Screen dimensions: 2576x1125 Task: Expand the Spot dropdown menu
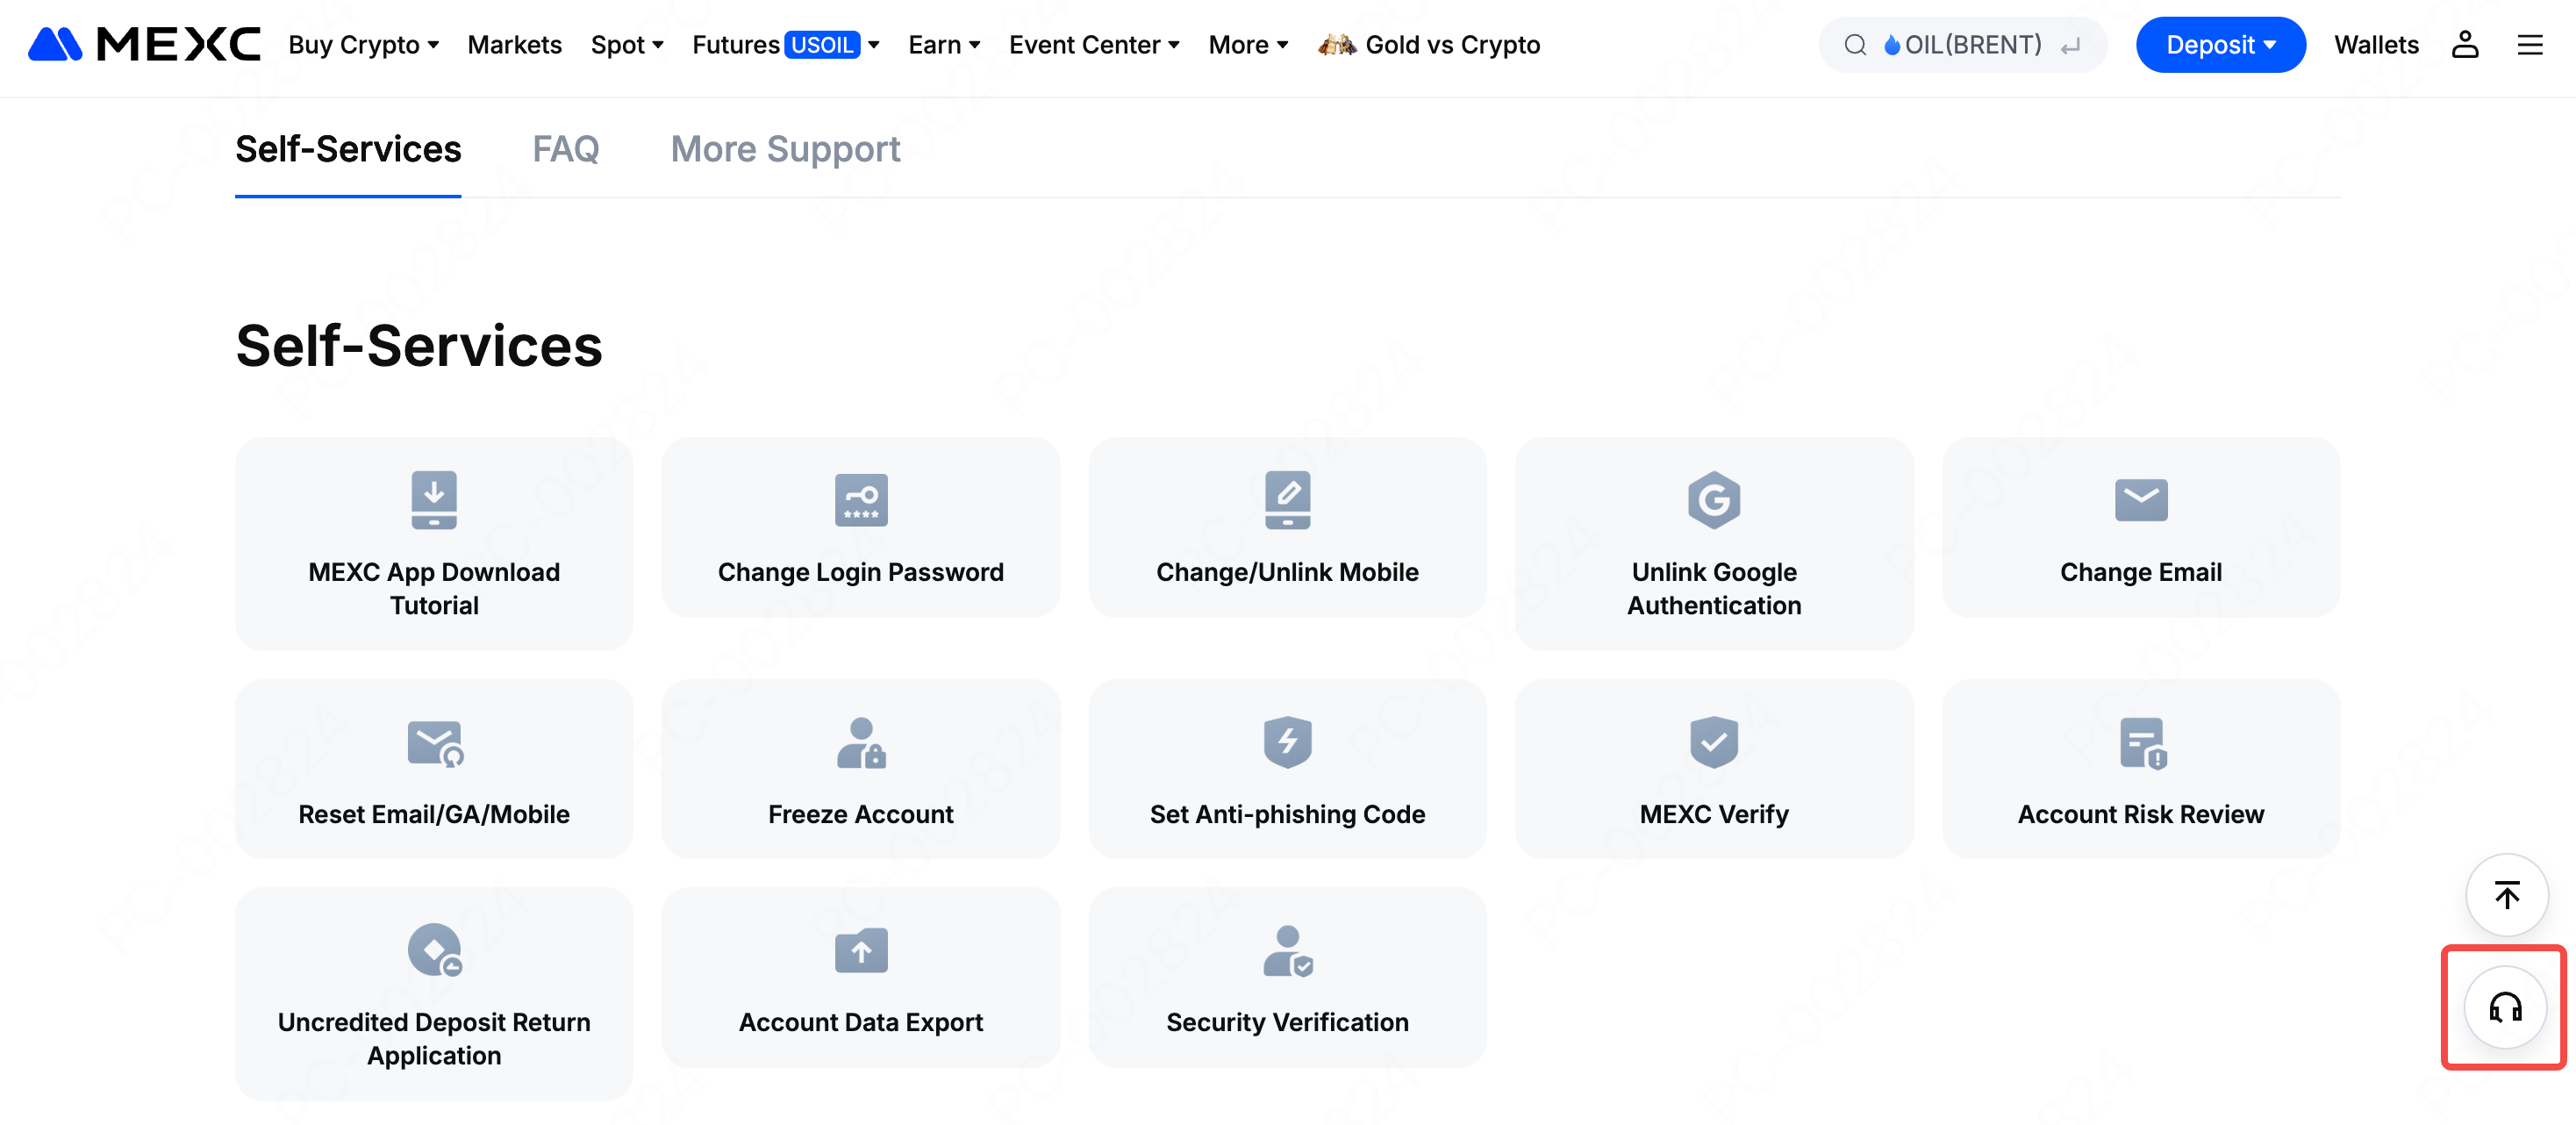pos(627,45)
